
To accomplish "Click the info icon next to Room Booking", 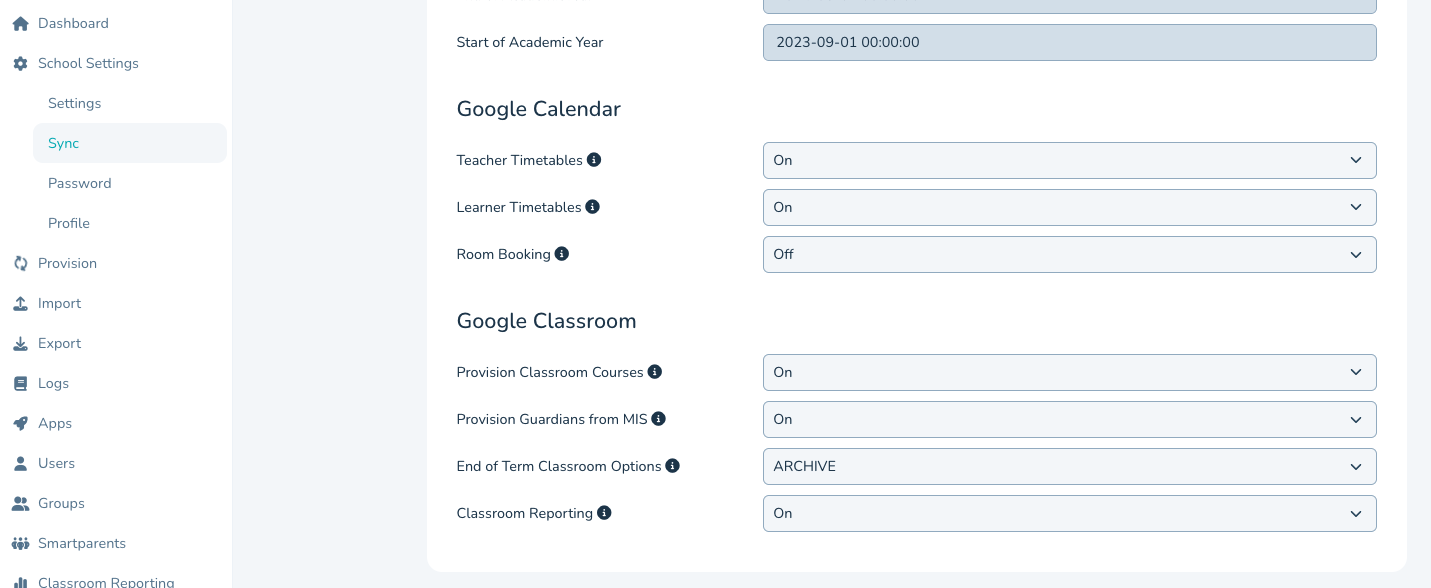I will pos(562,254).
